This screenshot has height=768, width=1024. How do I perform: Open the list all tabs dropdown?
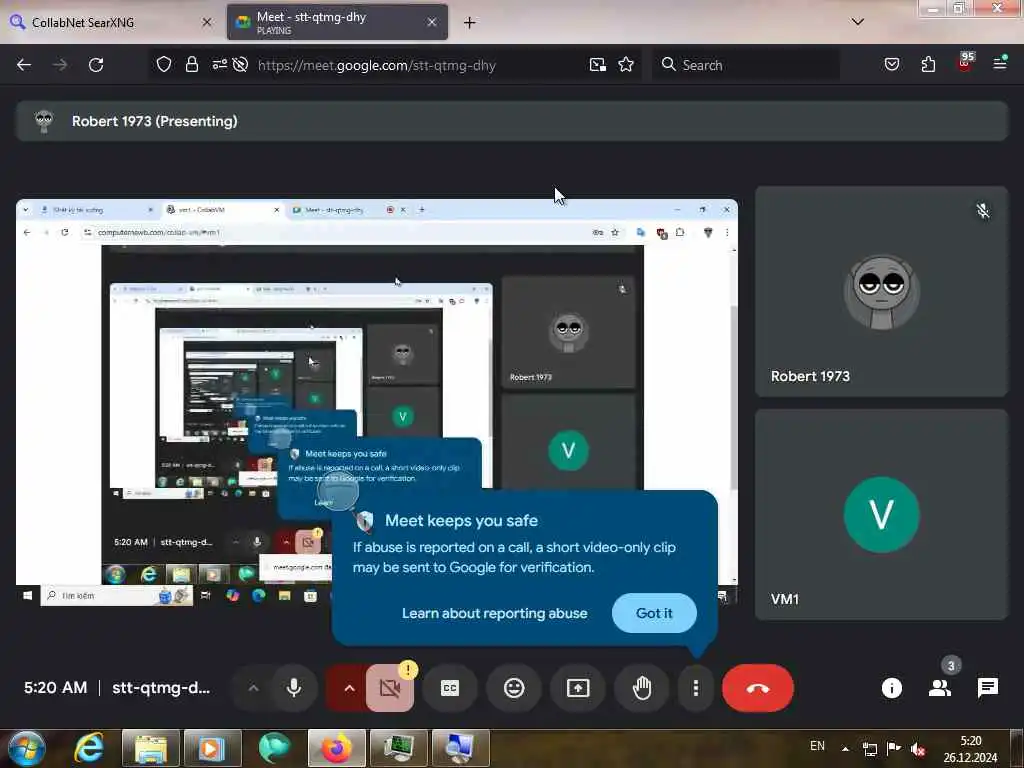(857, 22)
